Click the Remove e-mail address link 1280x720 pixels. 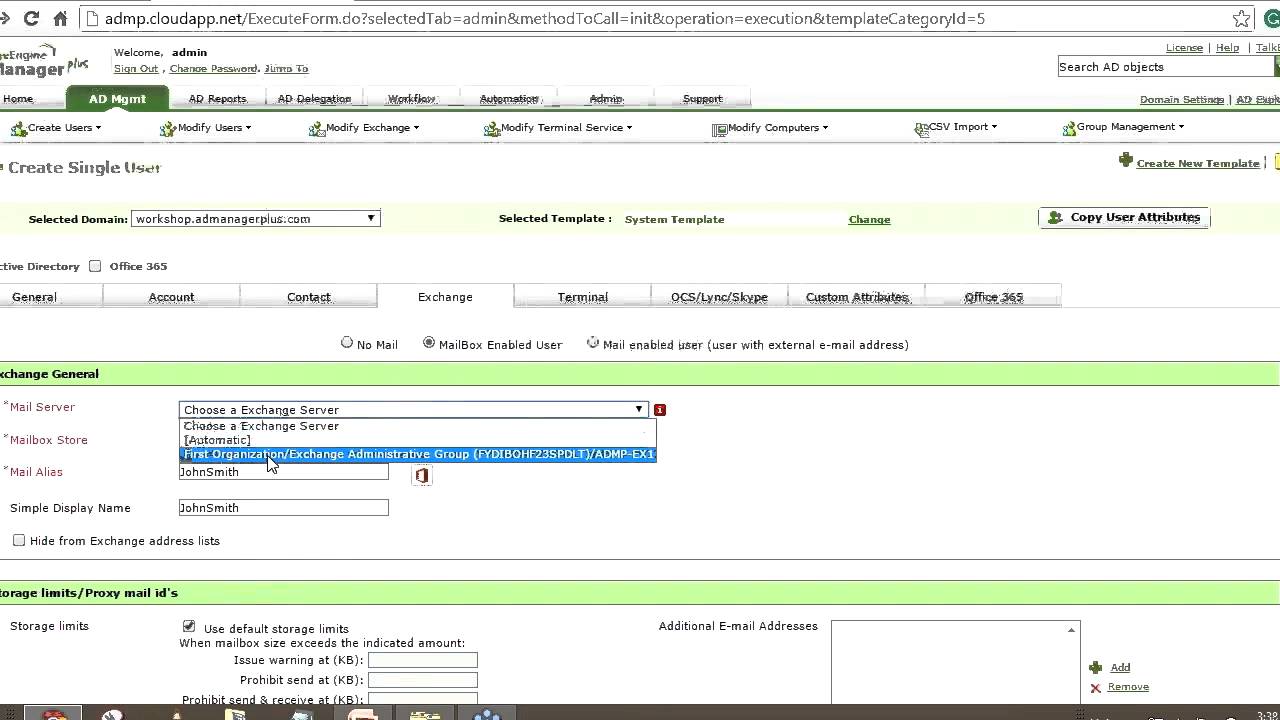coord(1128,687)
